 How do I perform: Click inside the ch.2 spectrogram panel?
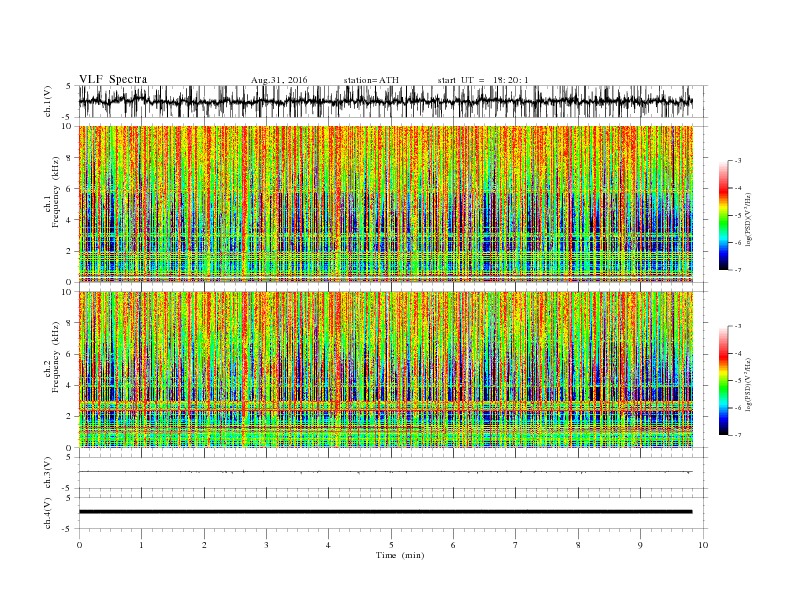385,370
